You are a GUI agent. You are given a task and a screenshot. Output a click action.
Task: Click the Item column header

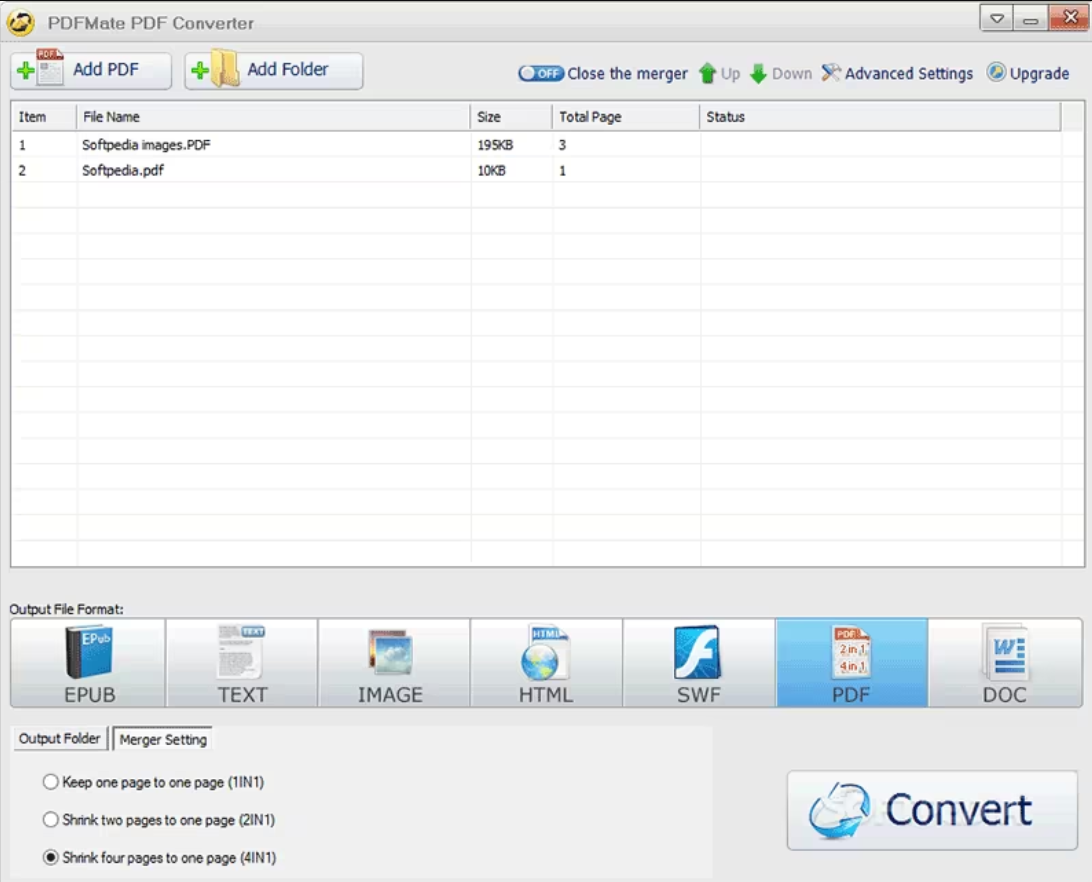[x=44, y=117]
